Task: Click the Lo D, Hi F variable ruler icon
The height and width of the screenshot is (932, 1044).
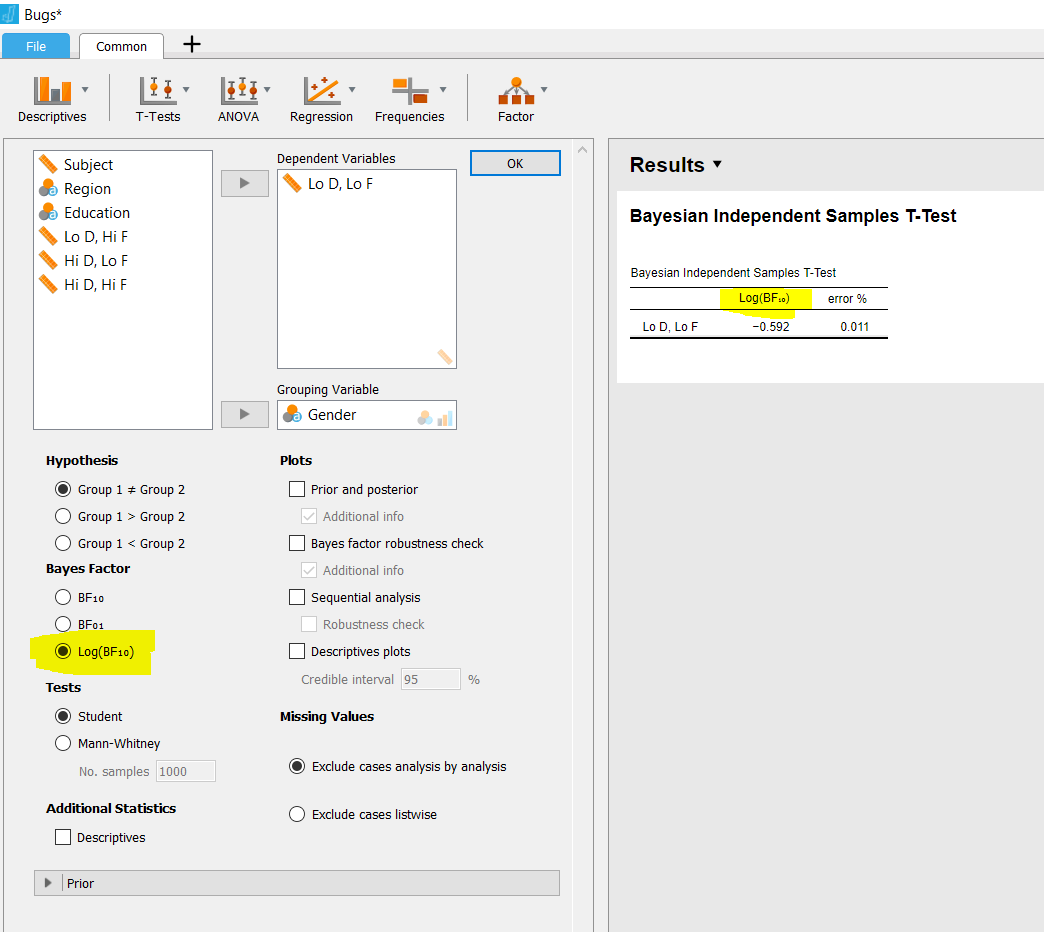Action: (50, 236)
